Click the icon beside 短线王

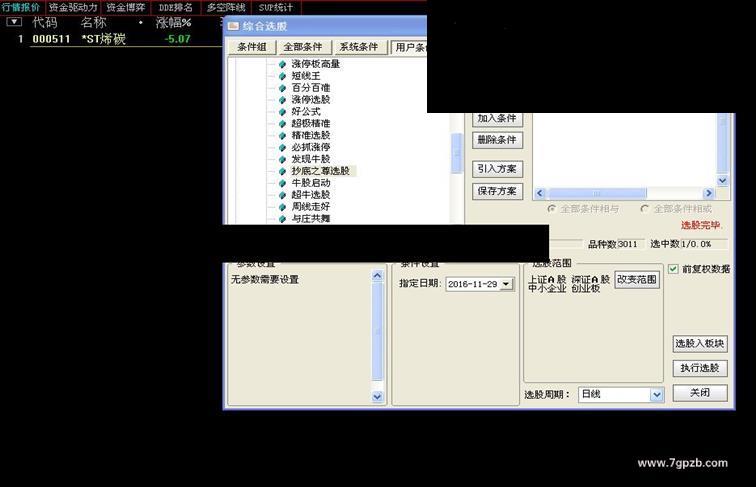(283, 76)
